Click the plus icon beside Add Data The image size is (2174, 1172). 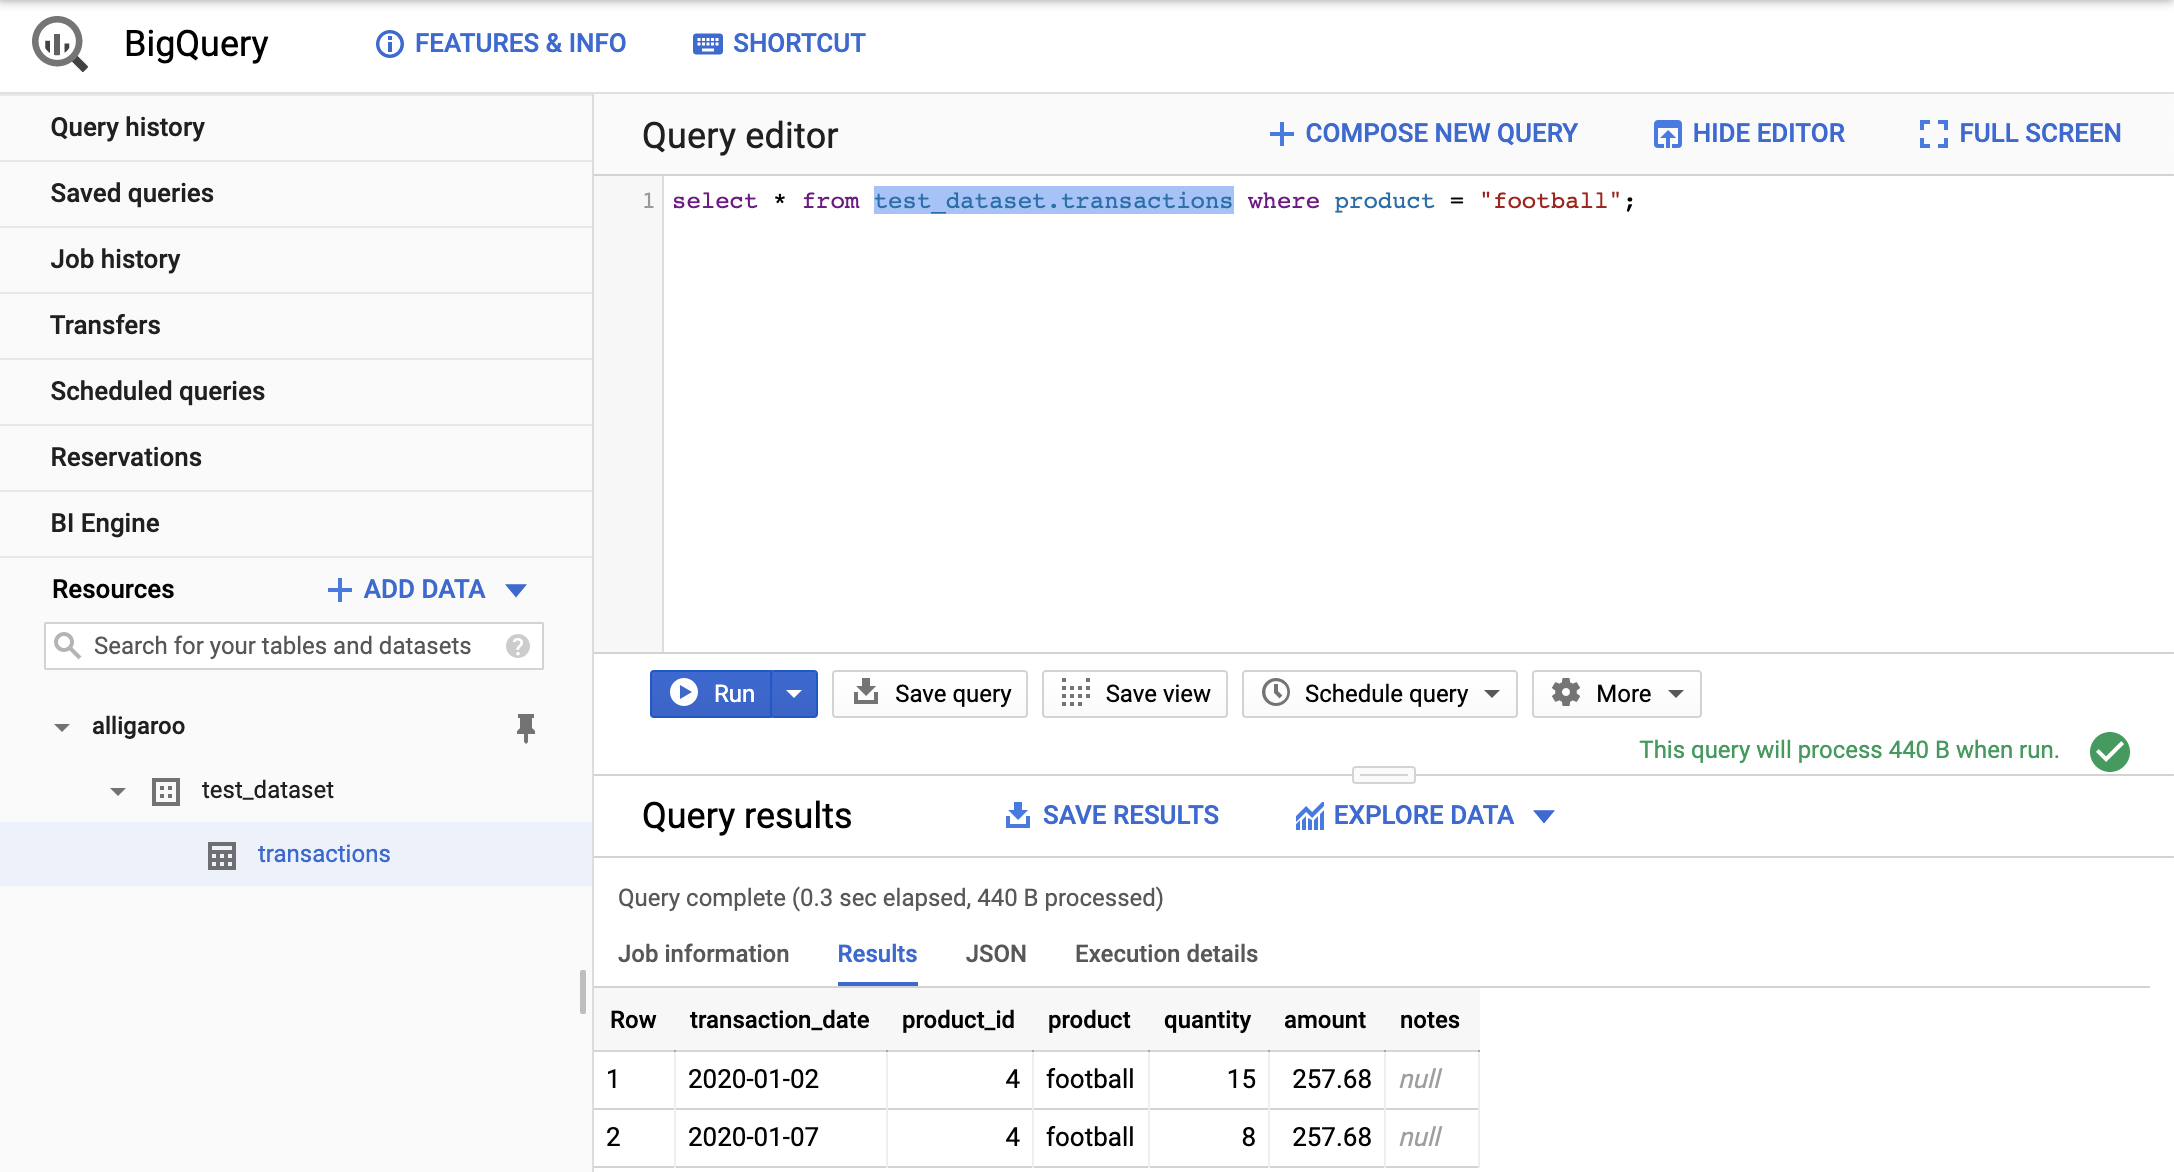340,590
